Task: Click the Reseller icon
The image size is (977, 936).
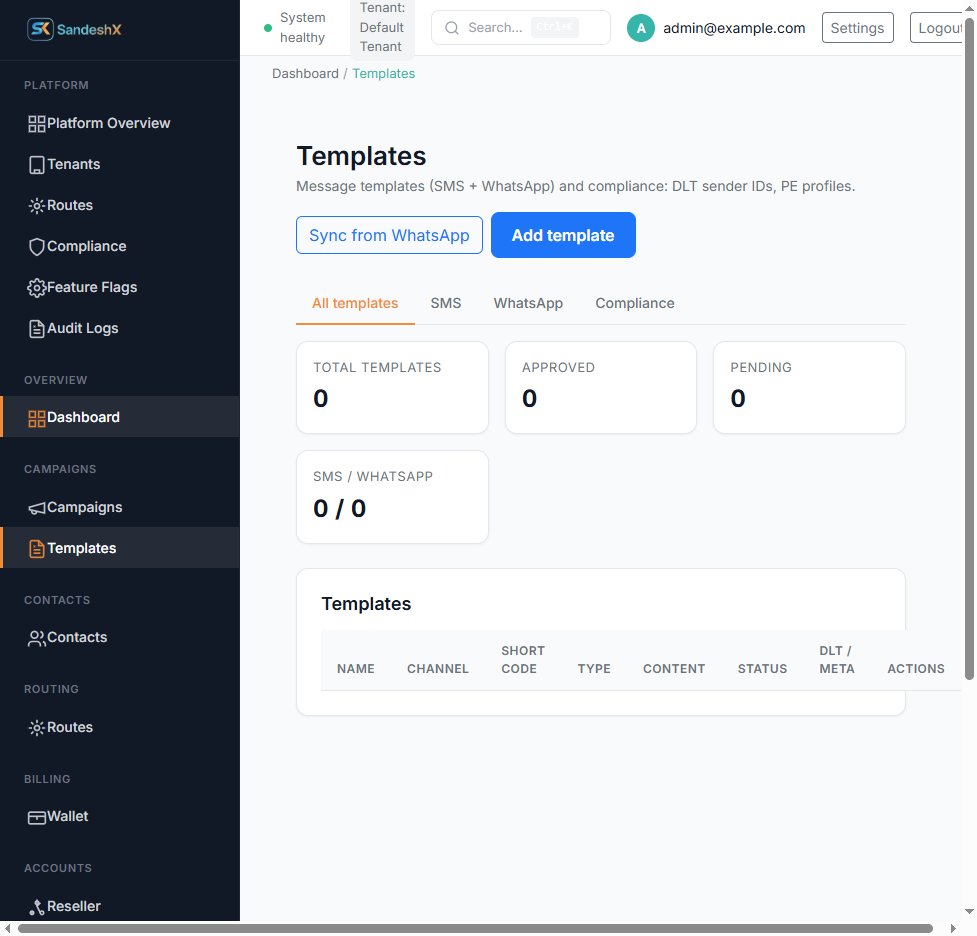Action: [x=37, y=908]
